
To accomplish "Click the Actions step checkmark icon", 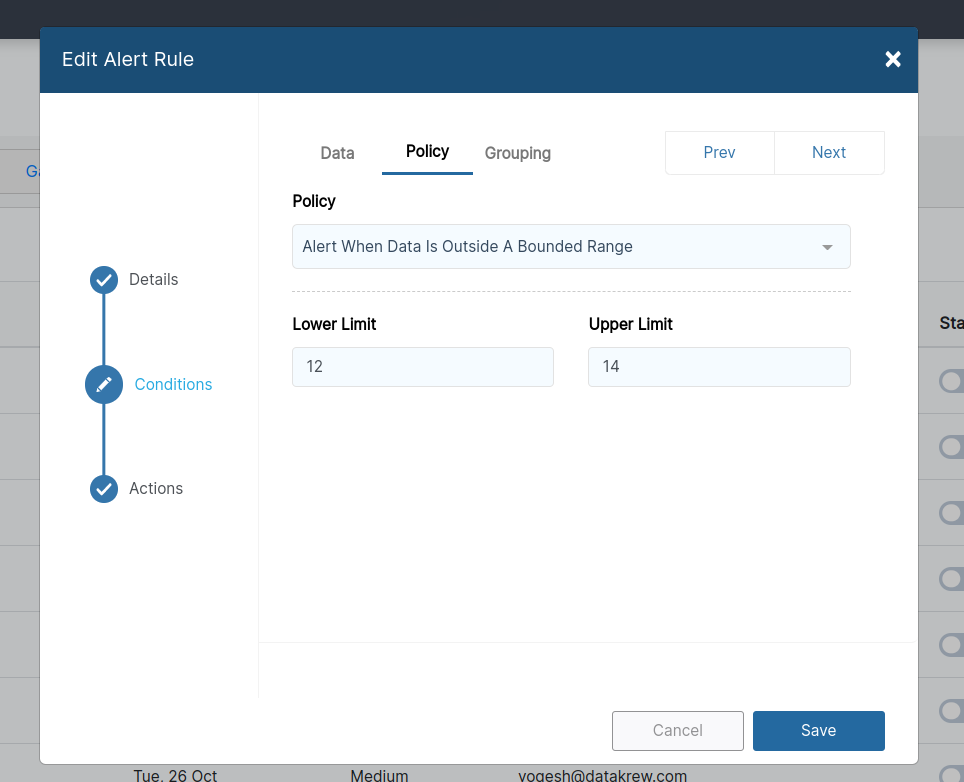I will 104,489.
